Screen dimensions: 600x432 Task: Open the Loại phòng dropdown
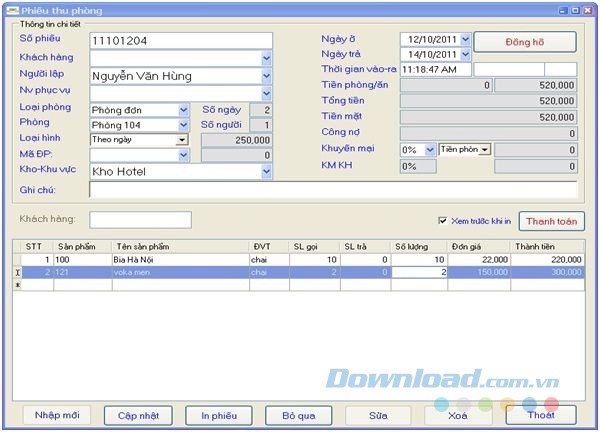pyautogui.click(x=183, y=110)
